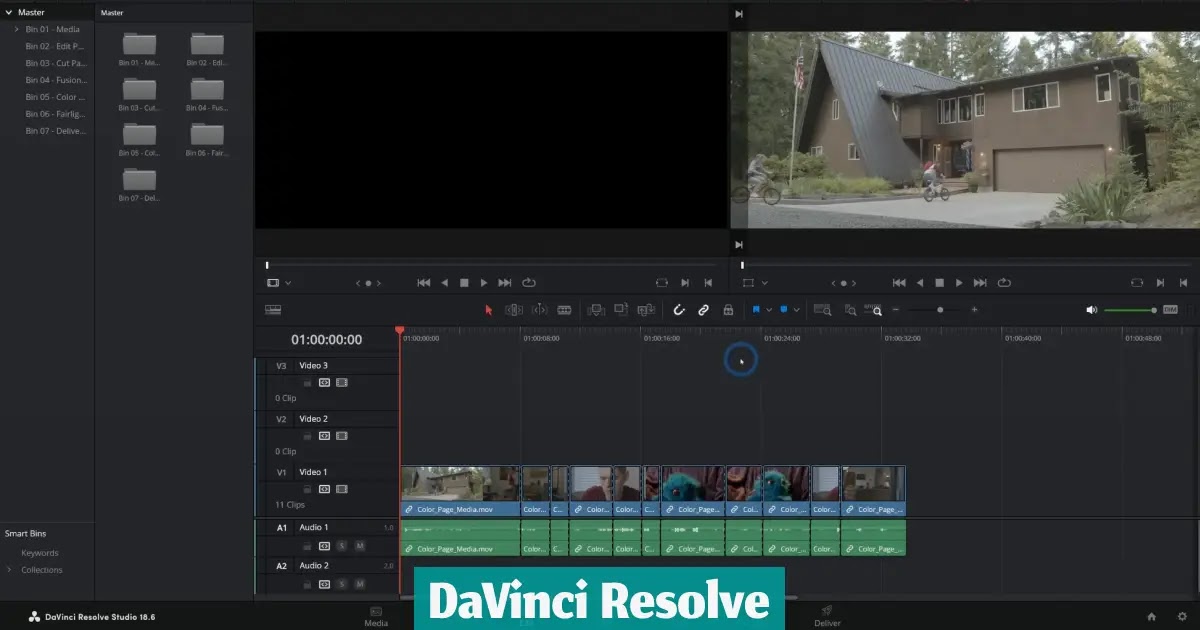Select the Blade Edit Mode tool

click(x=564, y=310)
